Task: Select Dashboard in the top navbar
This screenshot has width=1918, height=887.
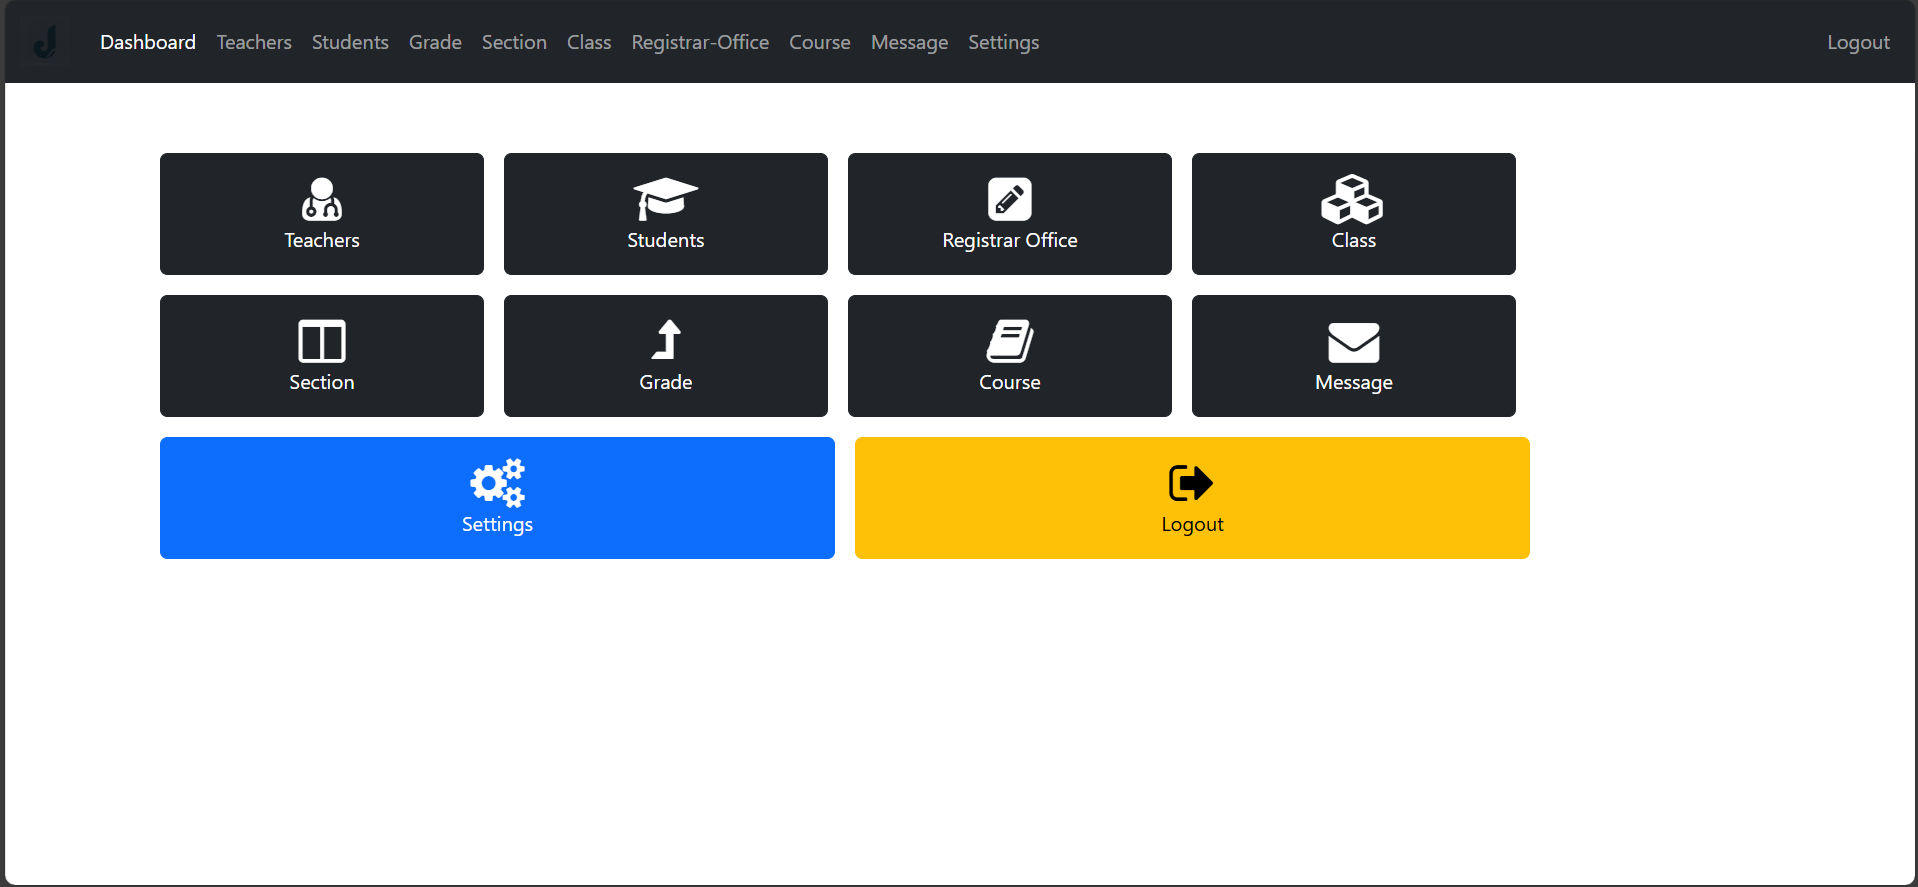Action: 148,42
